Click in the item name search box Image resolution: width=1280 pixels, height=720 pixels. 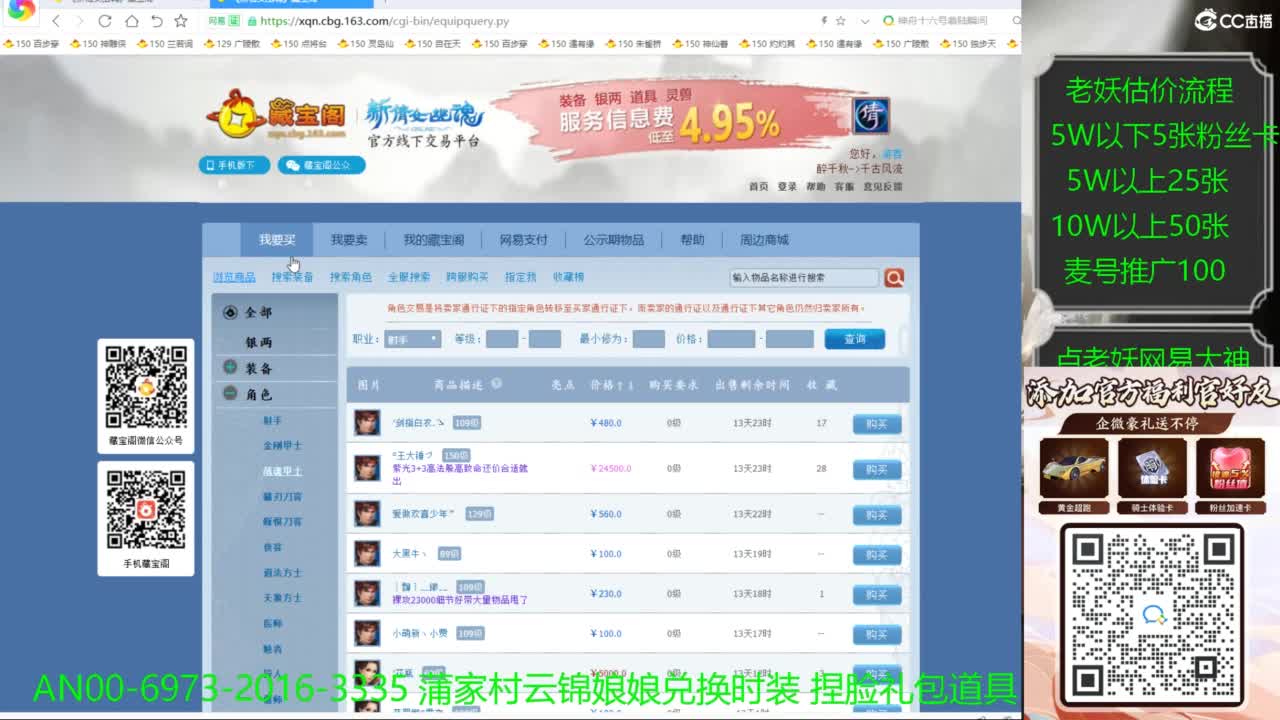click(x=804, y=277)
